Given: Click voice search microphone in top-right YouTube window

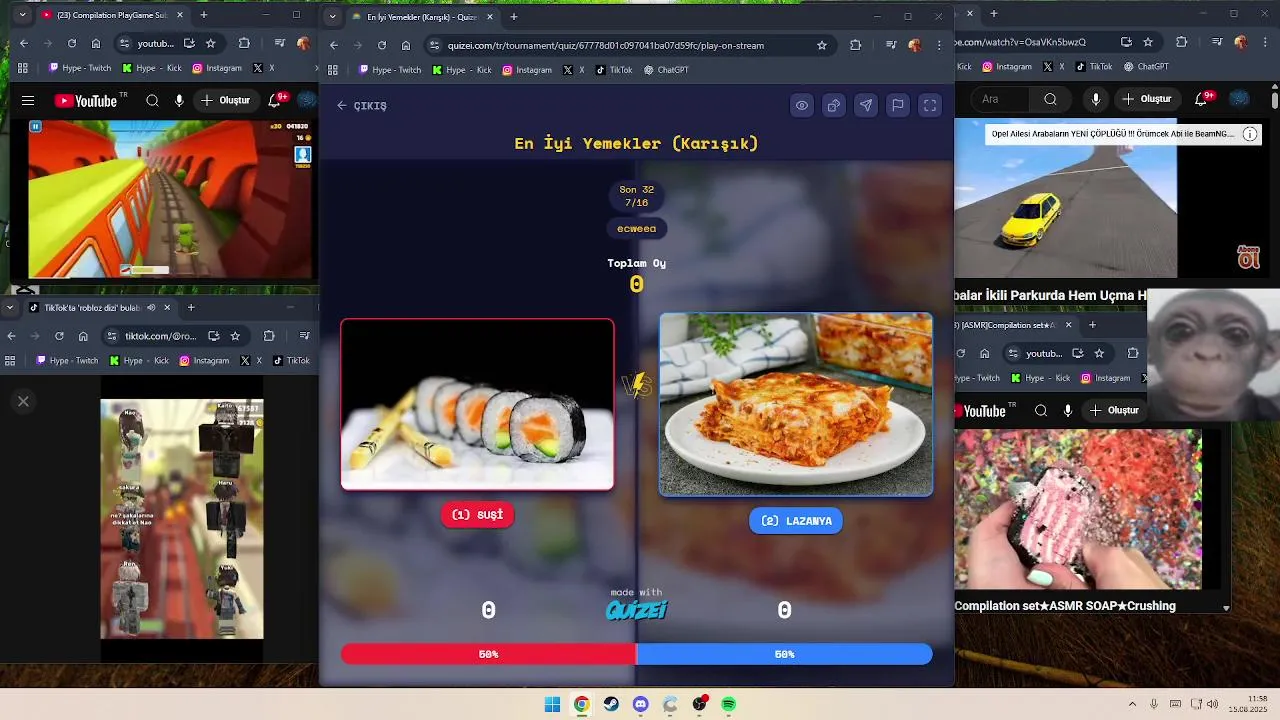Looking at the screenshot, I should tap(1096, 99).
